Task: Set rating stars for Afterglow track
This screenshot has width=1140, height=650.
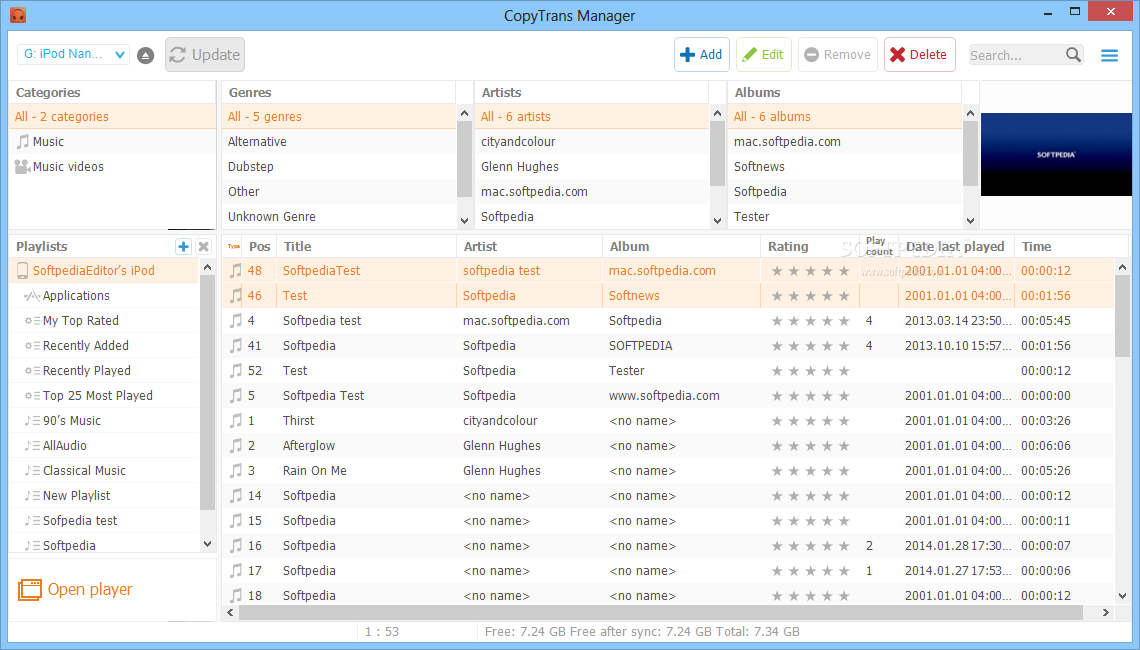Action: pyautogui.click(x=810, y=446)
